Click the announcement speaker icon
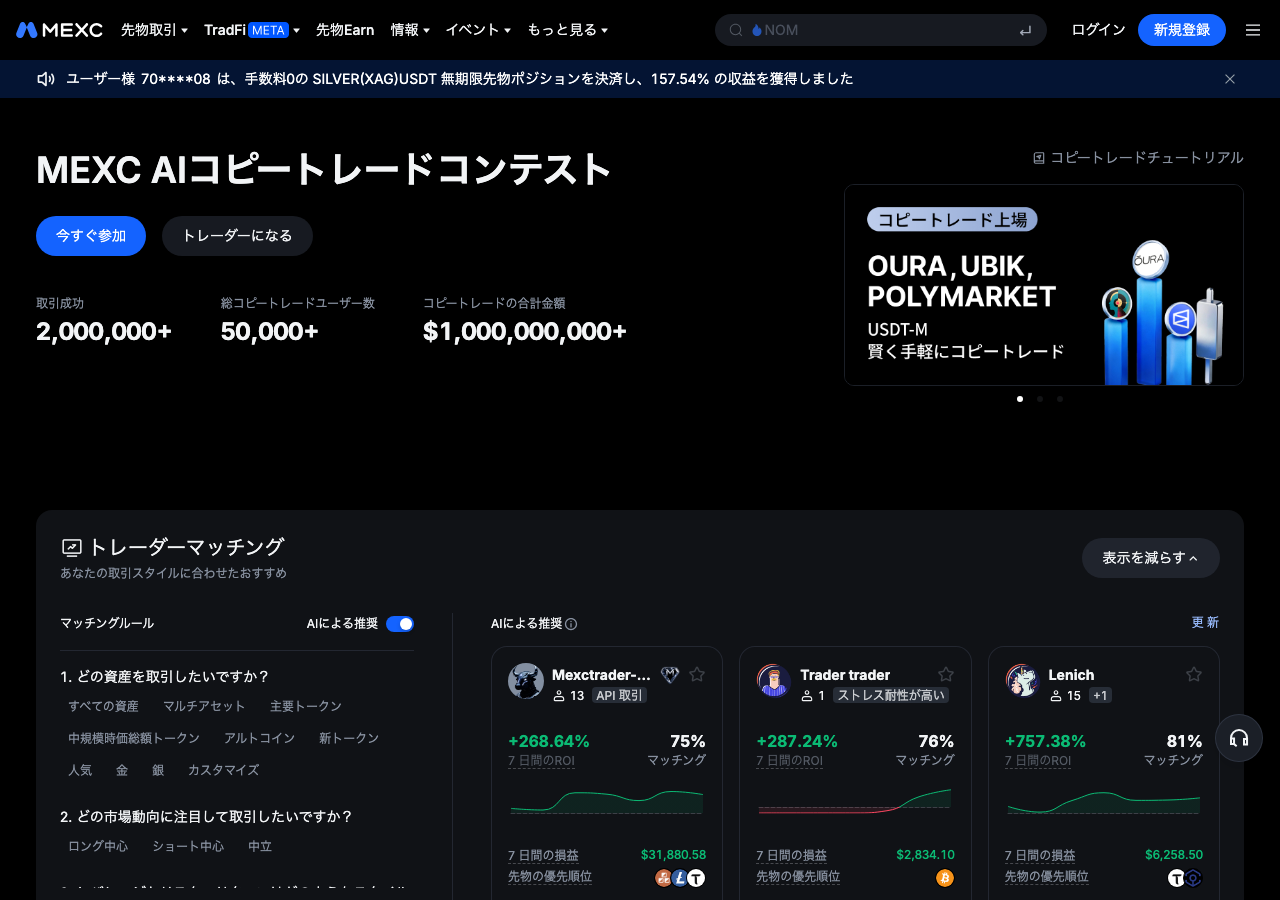The height and width of the screenshot is (900, 1280). pos(45,79)
